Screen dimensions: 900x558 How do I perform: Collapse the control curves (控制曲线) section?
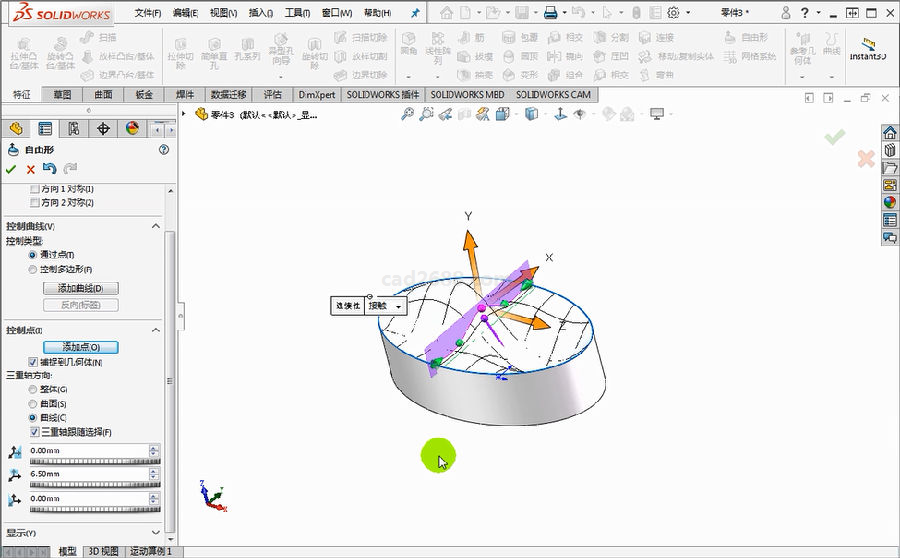tap(156, 227)
